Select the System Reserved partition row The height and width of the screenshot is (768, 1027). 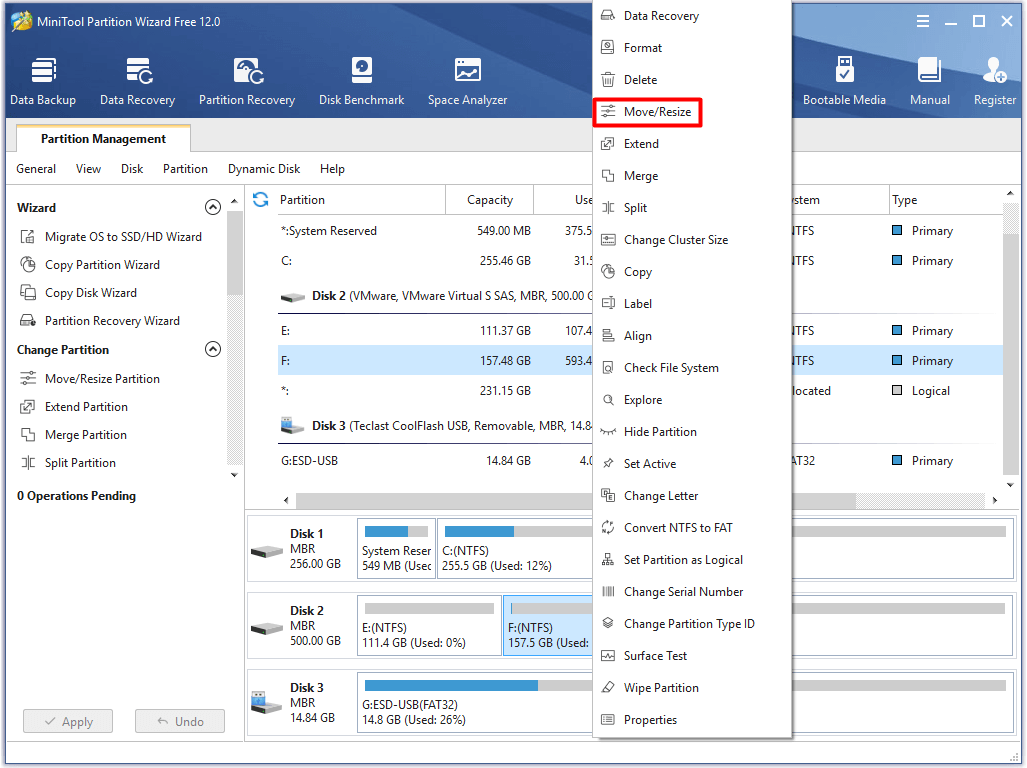(435, 231)
